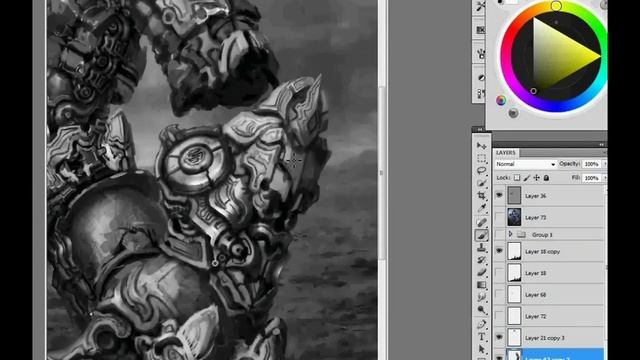Select Layer 73 by name
This screenshot has width=640, height=360.
coord(536,218)
